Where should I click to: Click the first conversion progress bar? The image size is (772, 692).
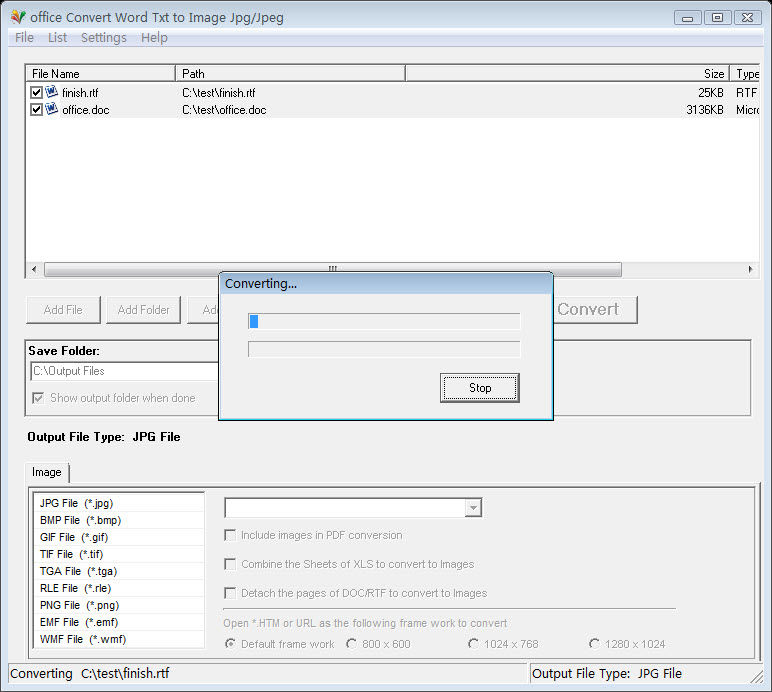[x=384, y=321]
